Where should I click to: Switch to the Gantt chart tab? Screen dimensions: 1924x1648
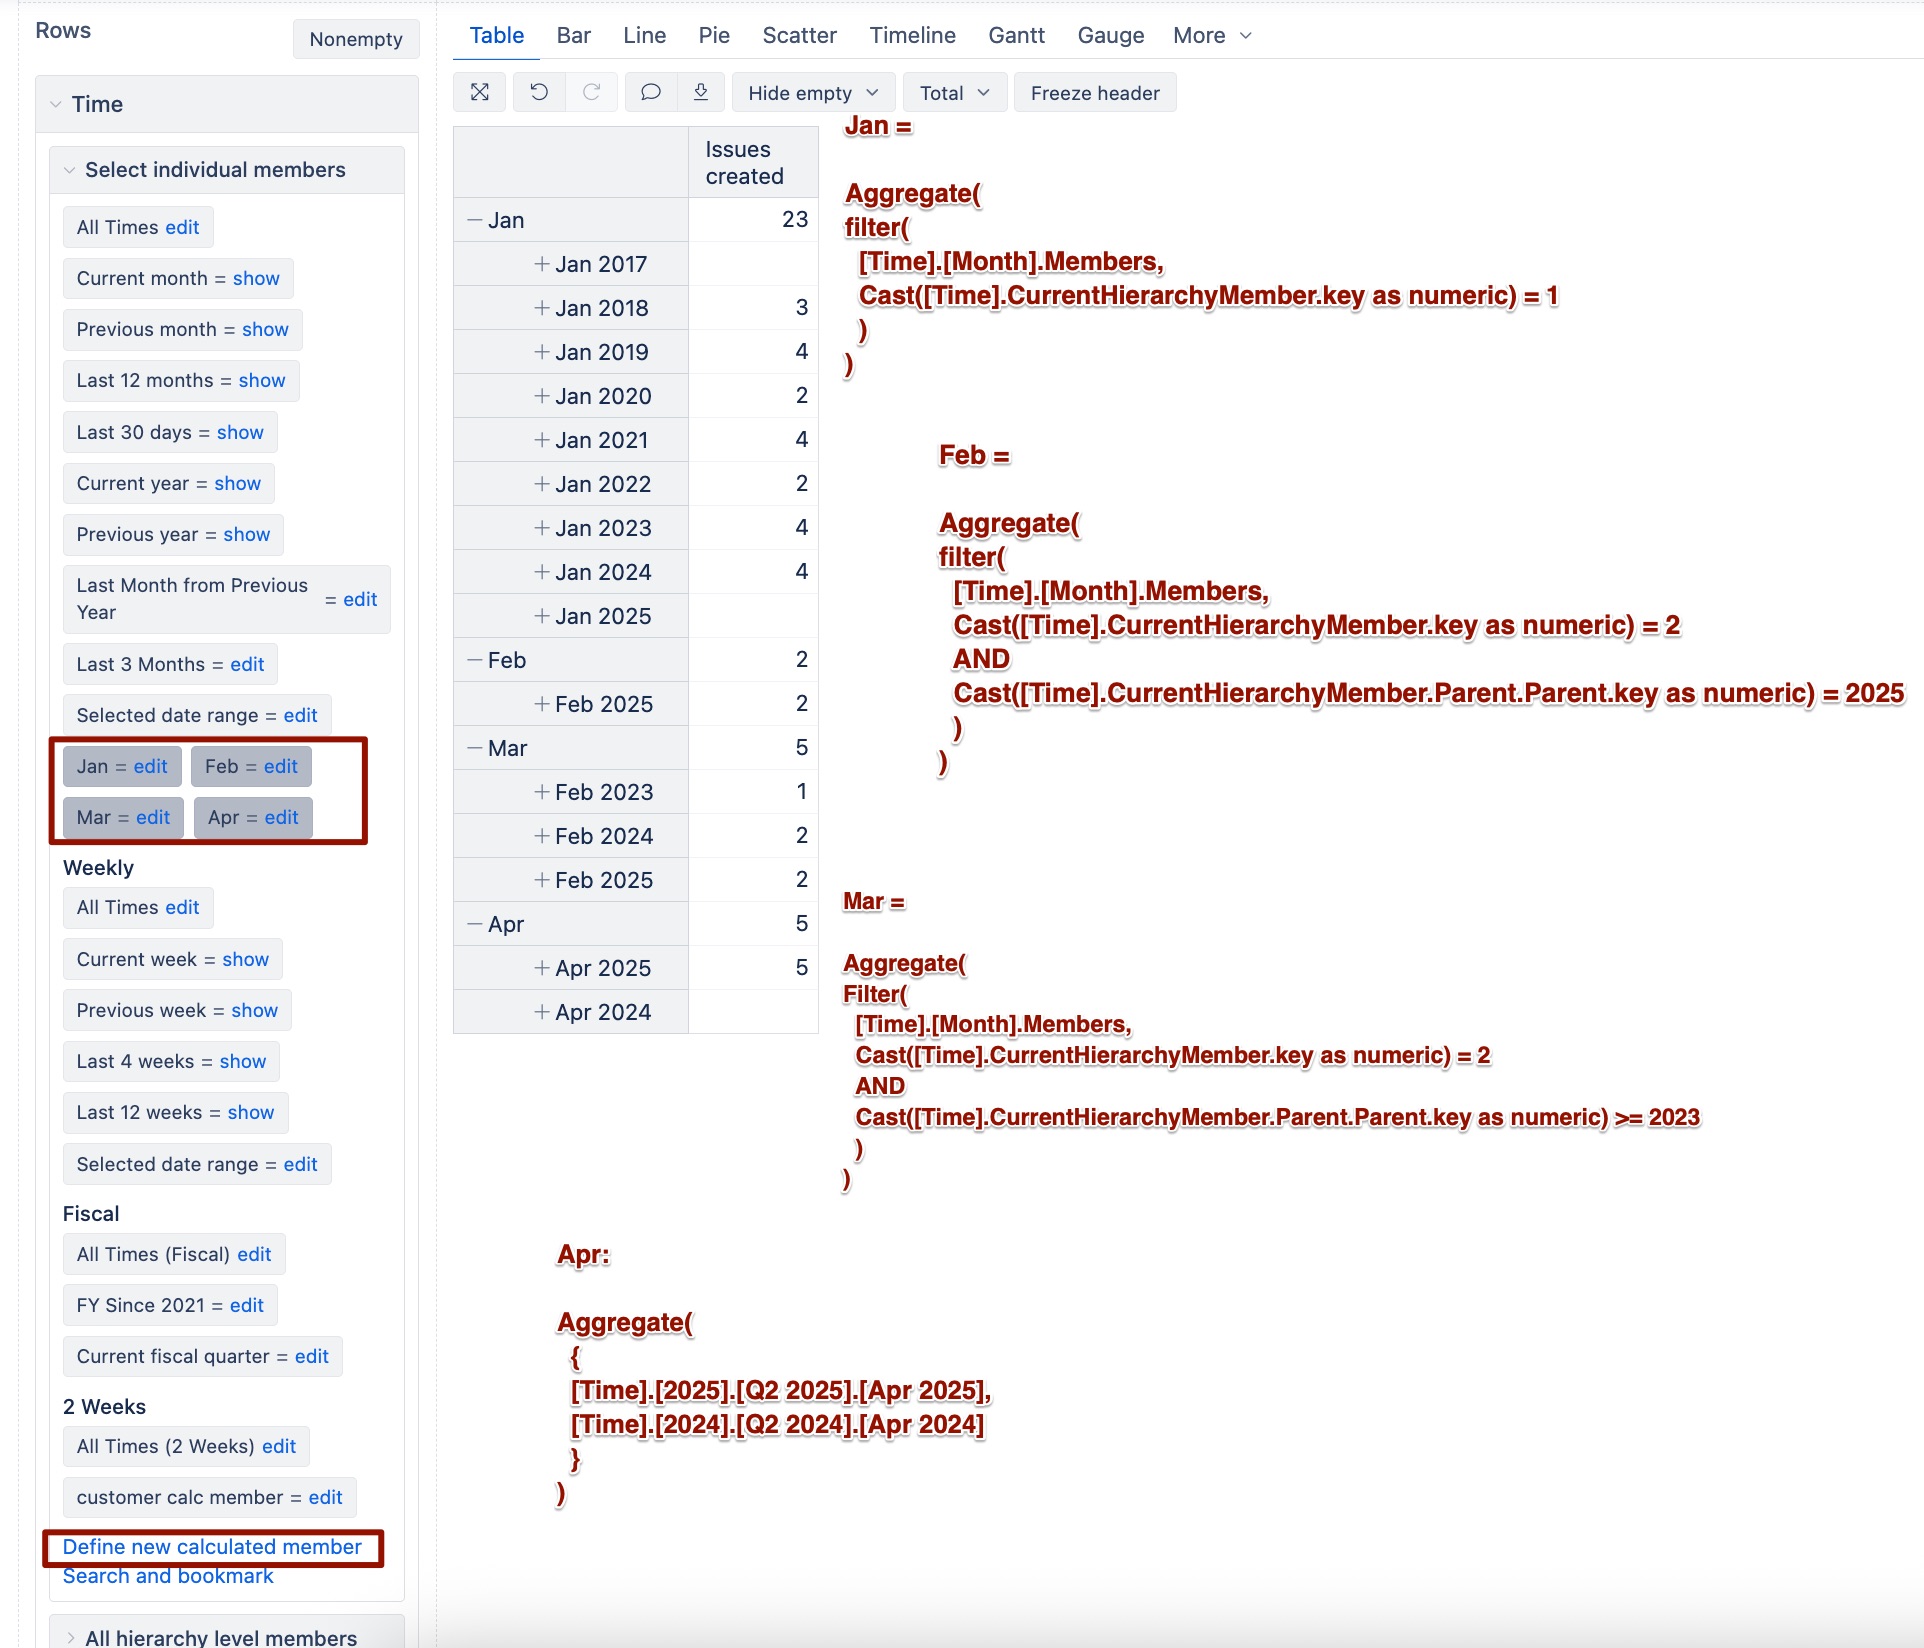(x=1016, y=35)
